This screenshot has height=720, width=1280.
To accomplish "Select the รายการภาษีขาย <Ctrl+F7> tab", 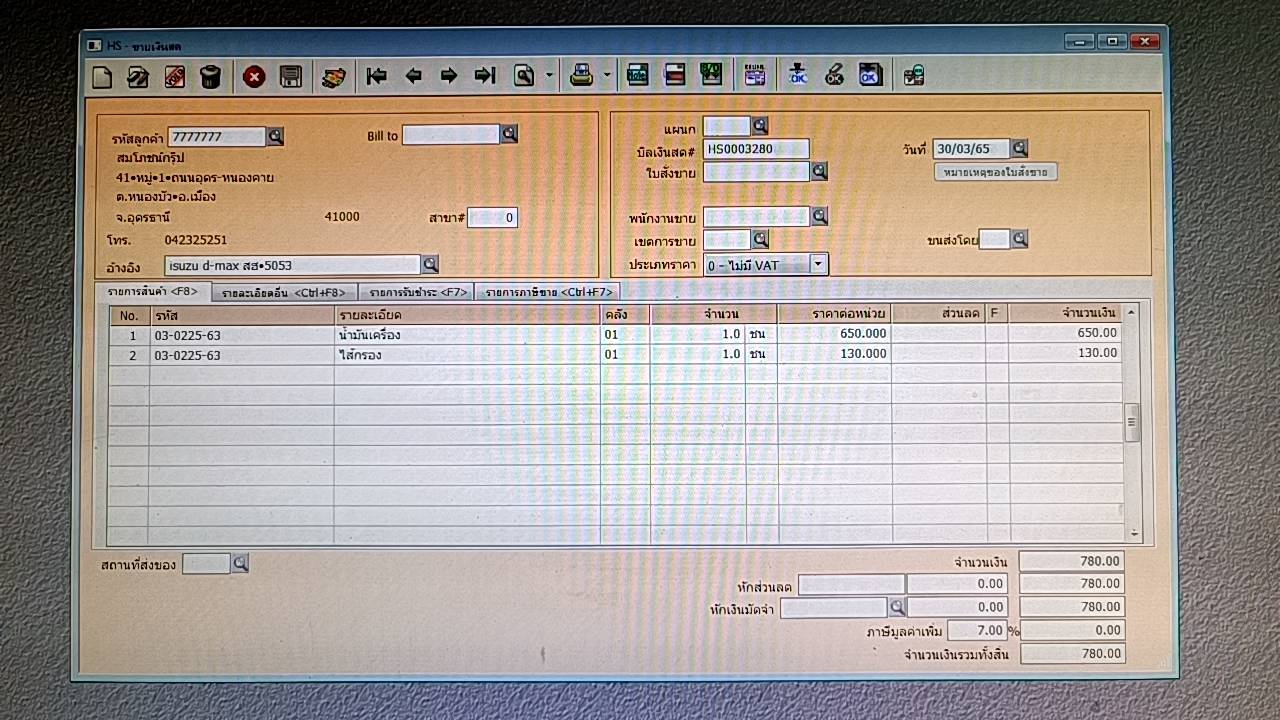I will [547, 293].
